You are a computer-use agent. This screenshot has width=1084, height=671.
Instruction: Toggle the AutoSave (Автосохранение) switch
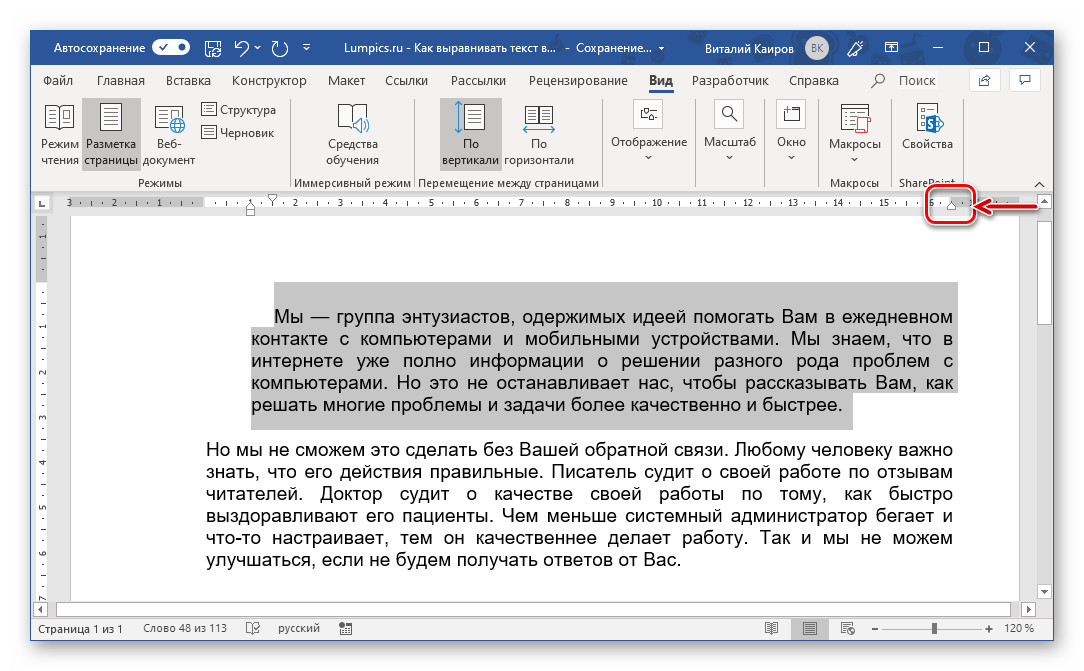point(171,47)
